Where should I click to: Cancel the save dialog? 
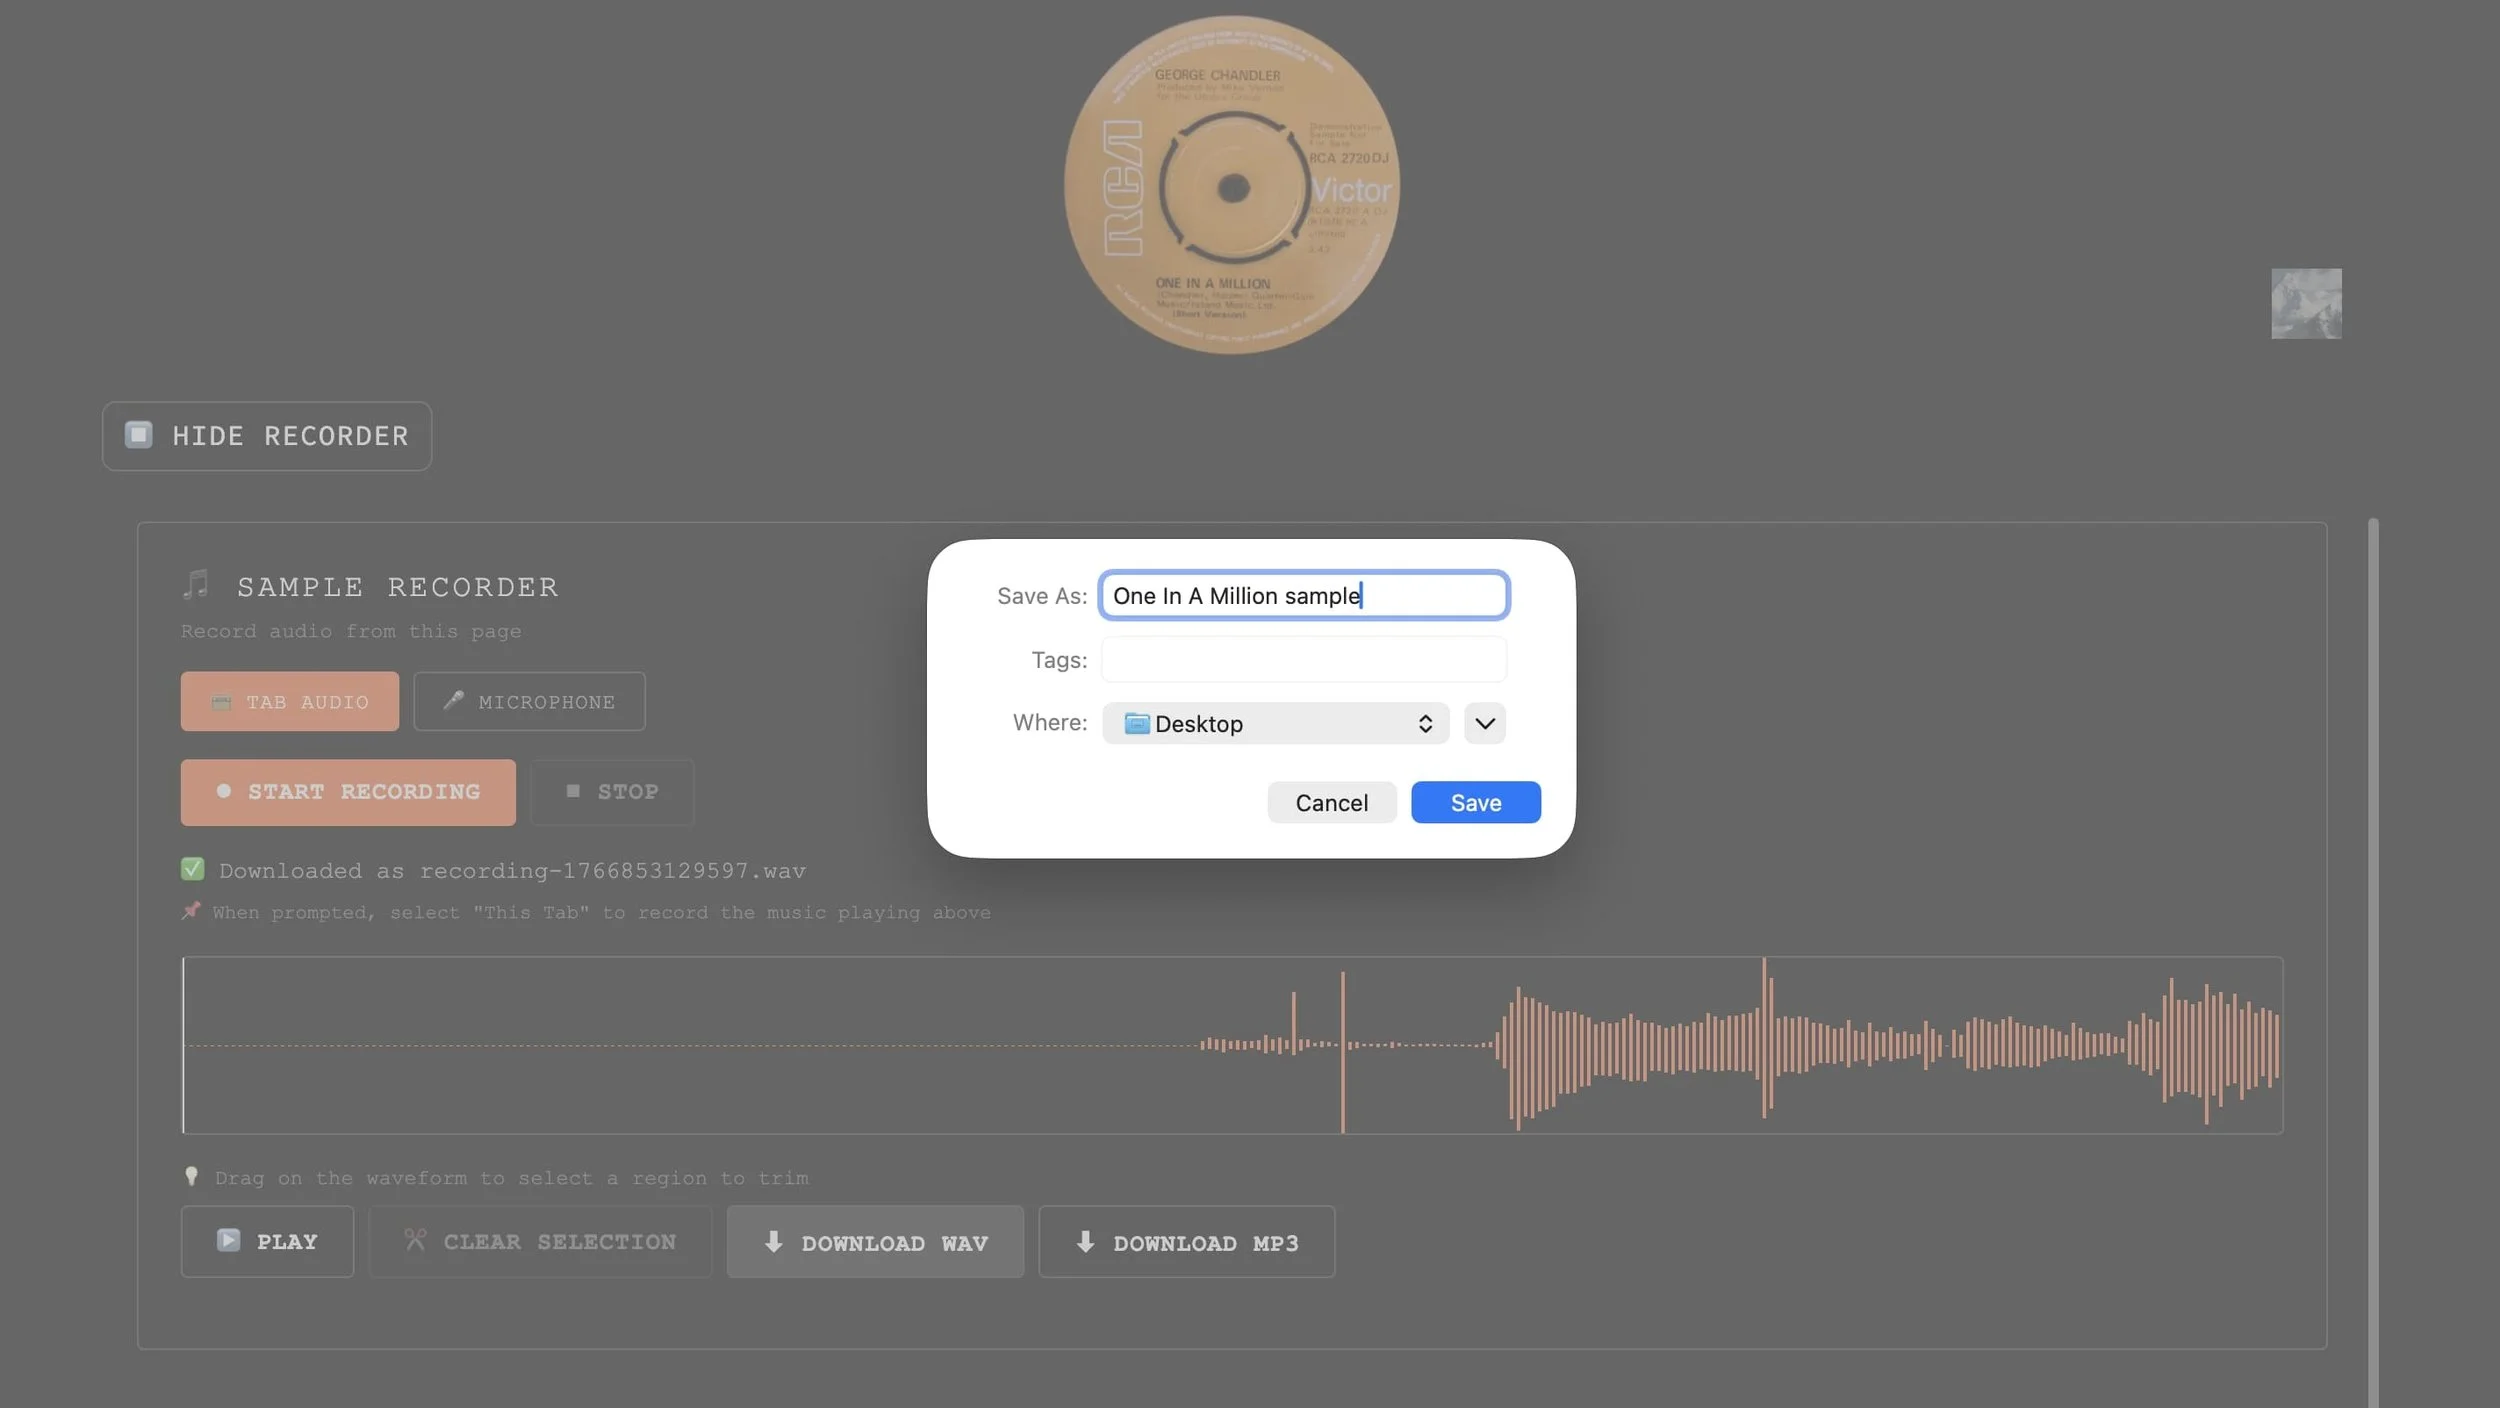coord(1331,802)
